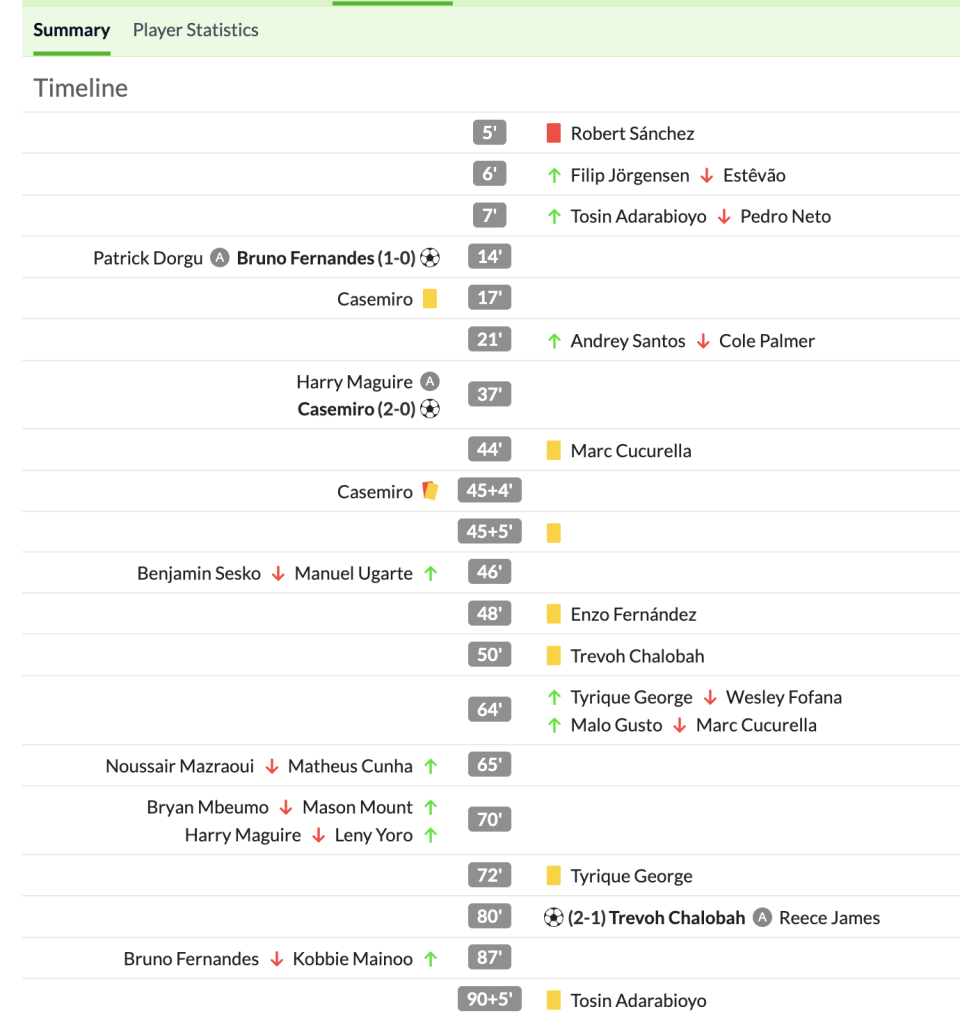
Task: Click the Casemiro (2-0) goal scorer link
Action: [356, 409]
